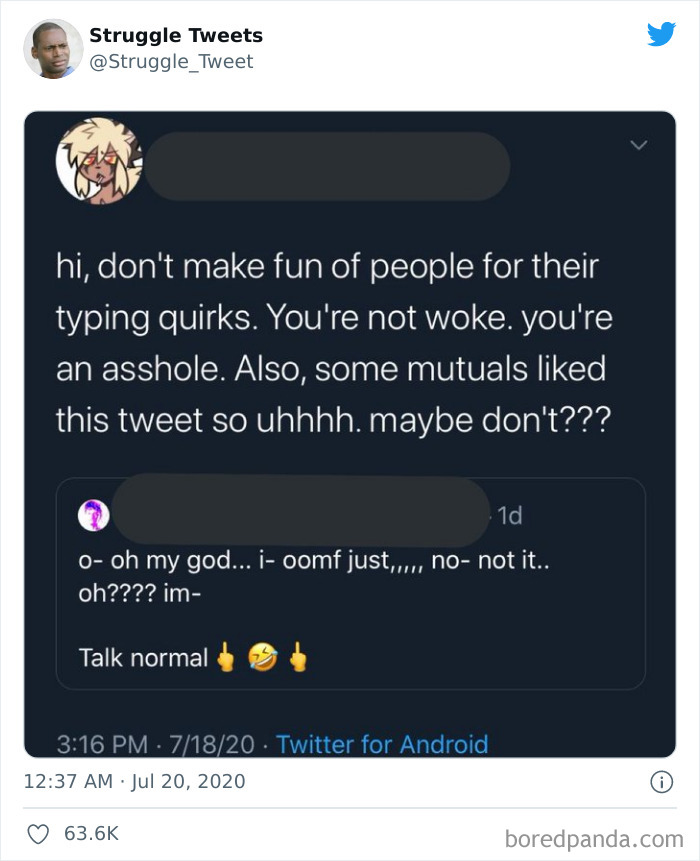Click the 'Struggle Tweets' display name
Image resolution: width=700 pixels, height=861 pixels.
click(x=175, y=35)
